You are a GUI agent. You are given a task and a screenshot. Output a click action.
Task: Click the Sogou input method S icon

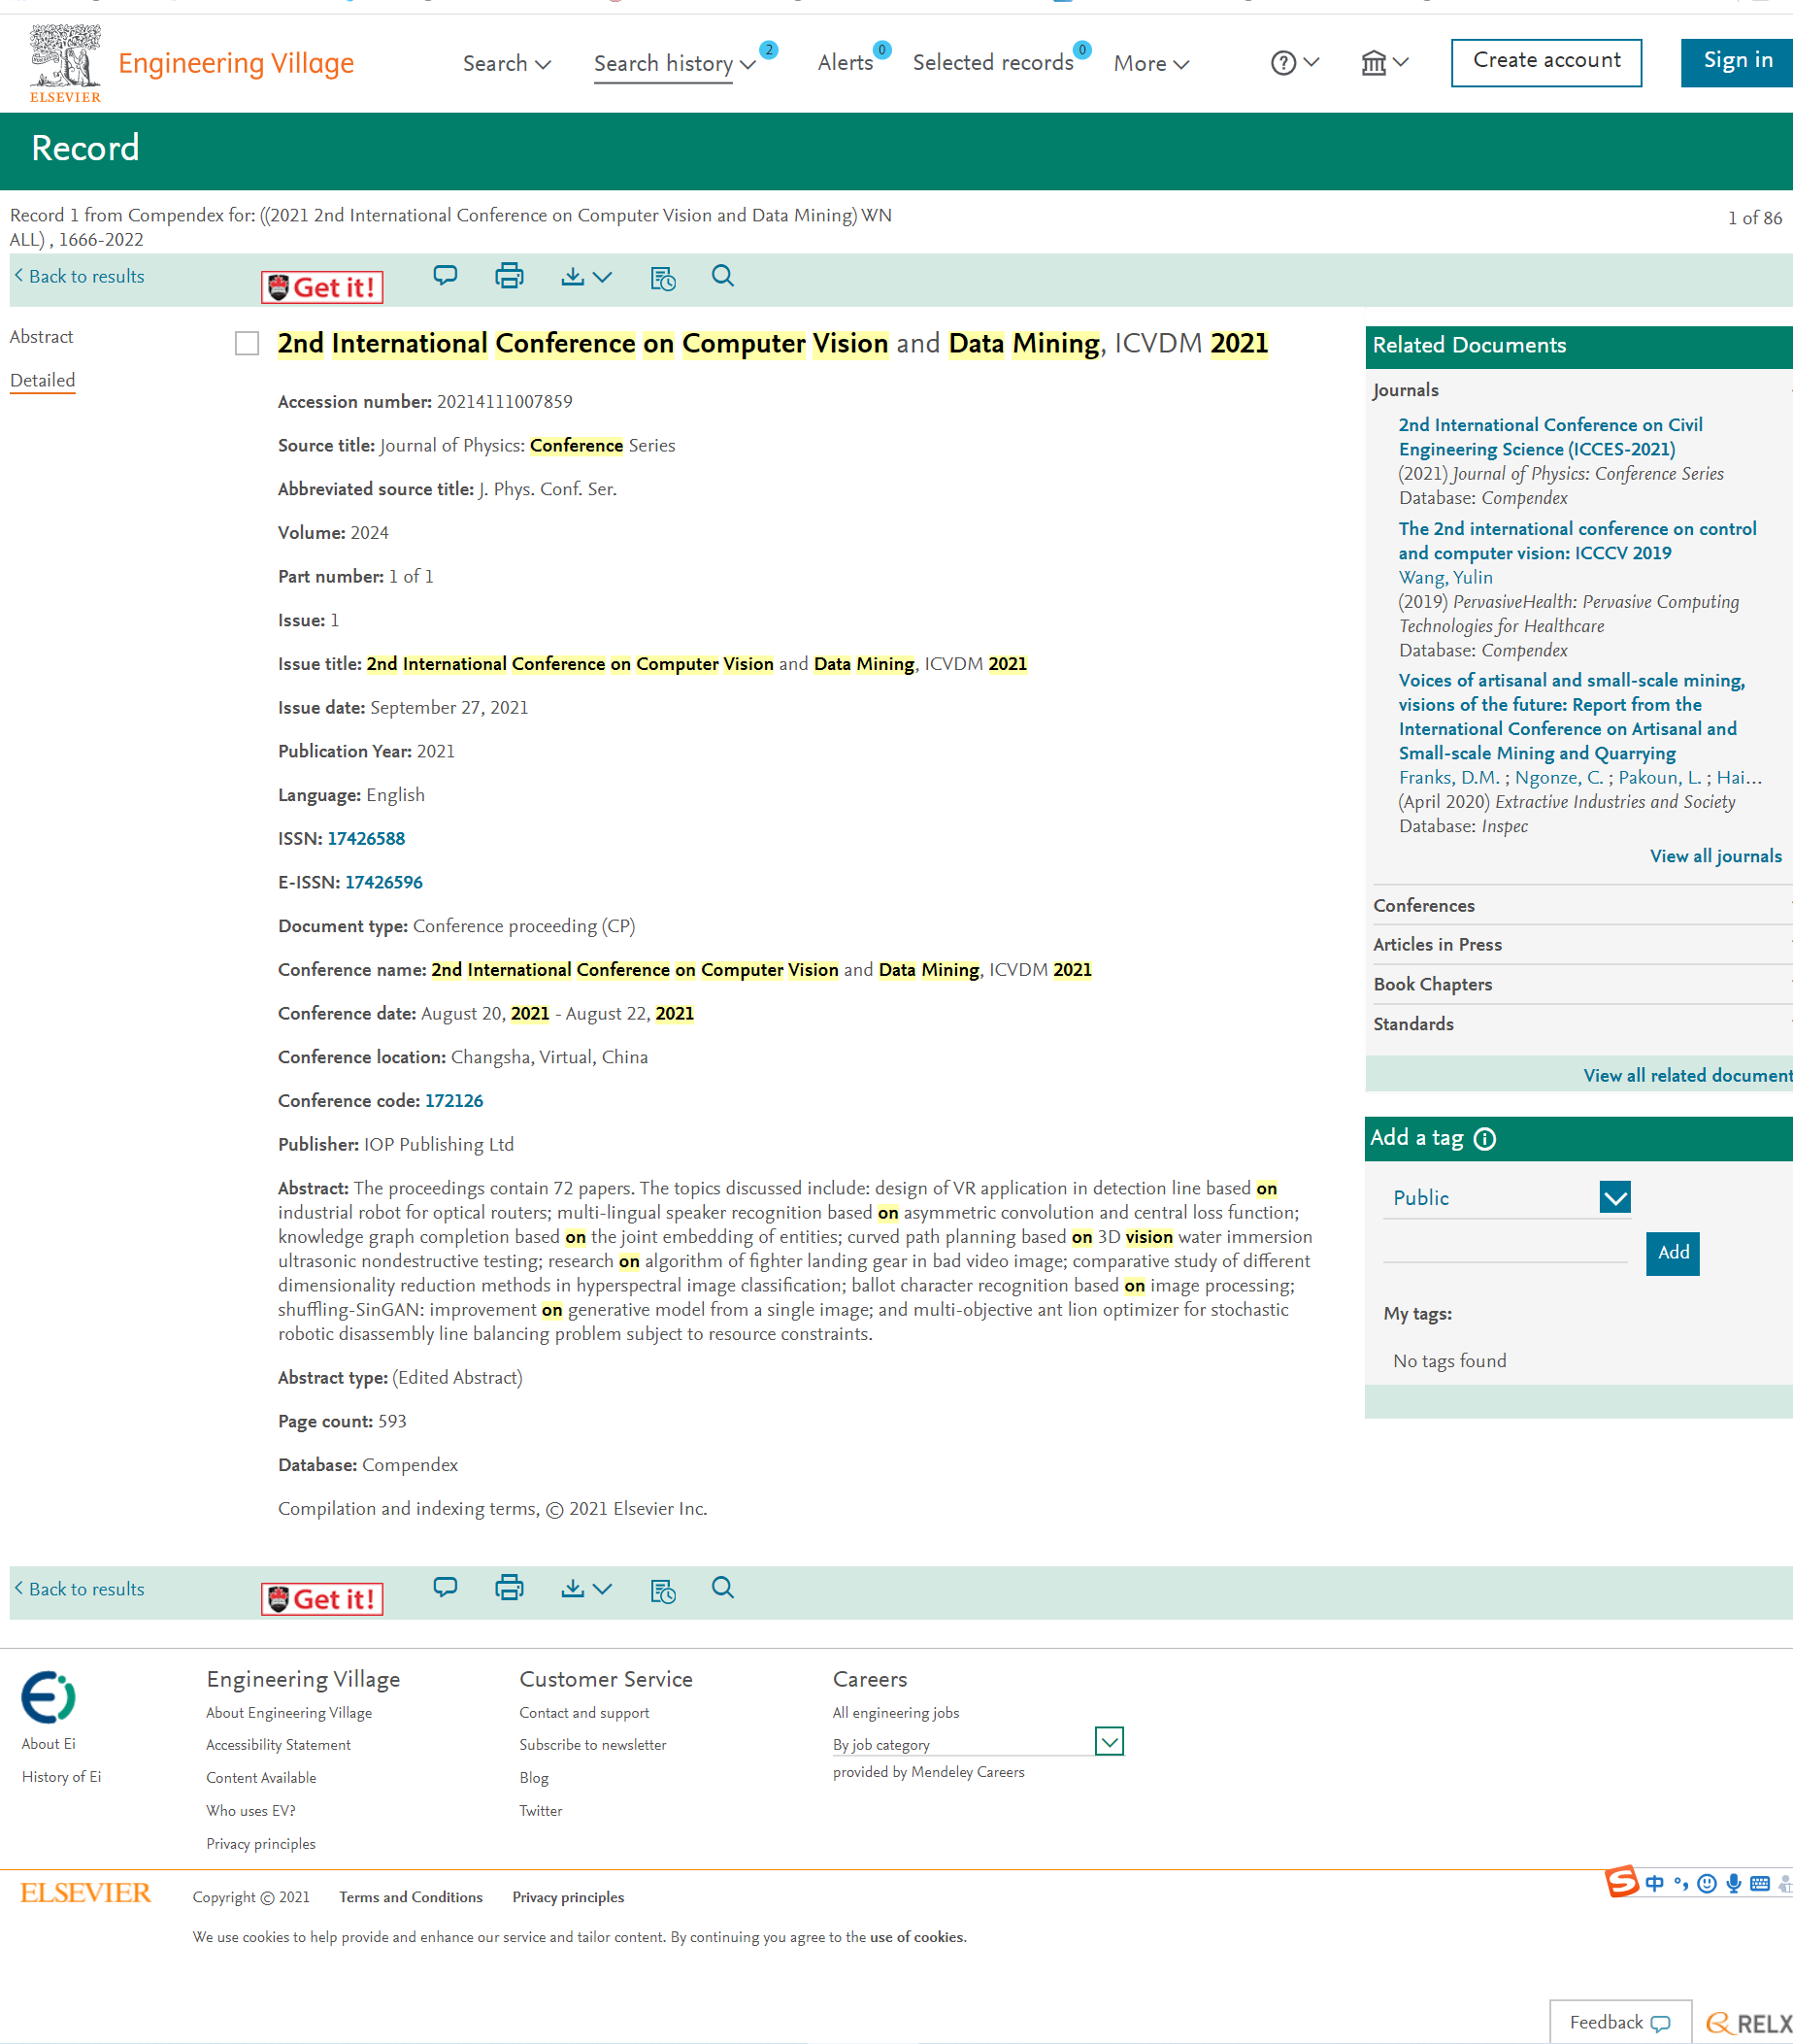1621,1882
